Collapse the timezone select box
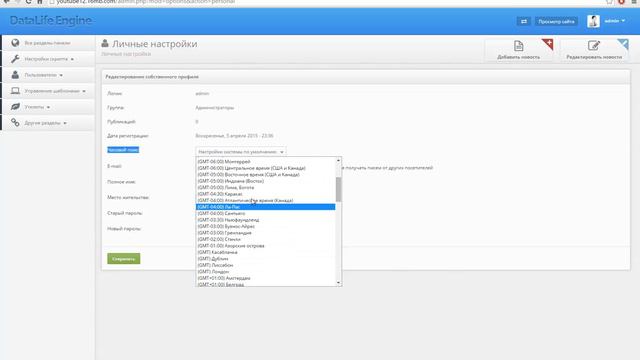This screenshot has width=640, height=360. [x=241, y=152]
